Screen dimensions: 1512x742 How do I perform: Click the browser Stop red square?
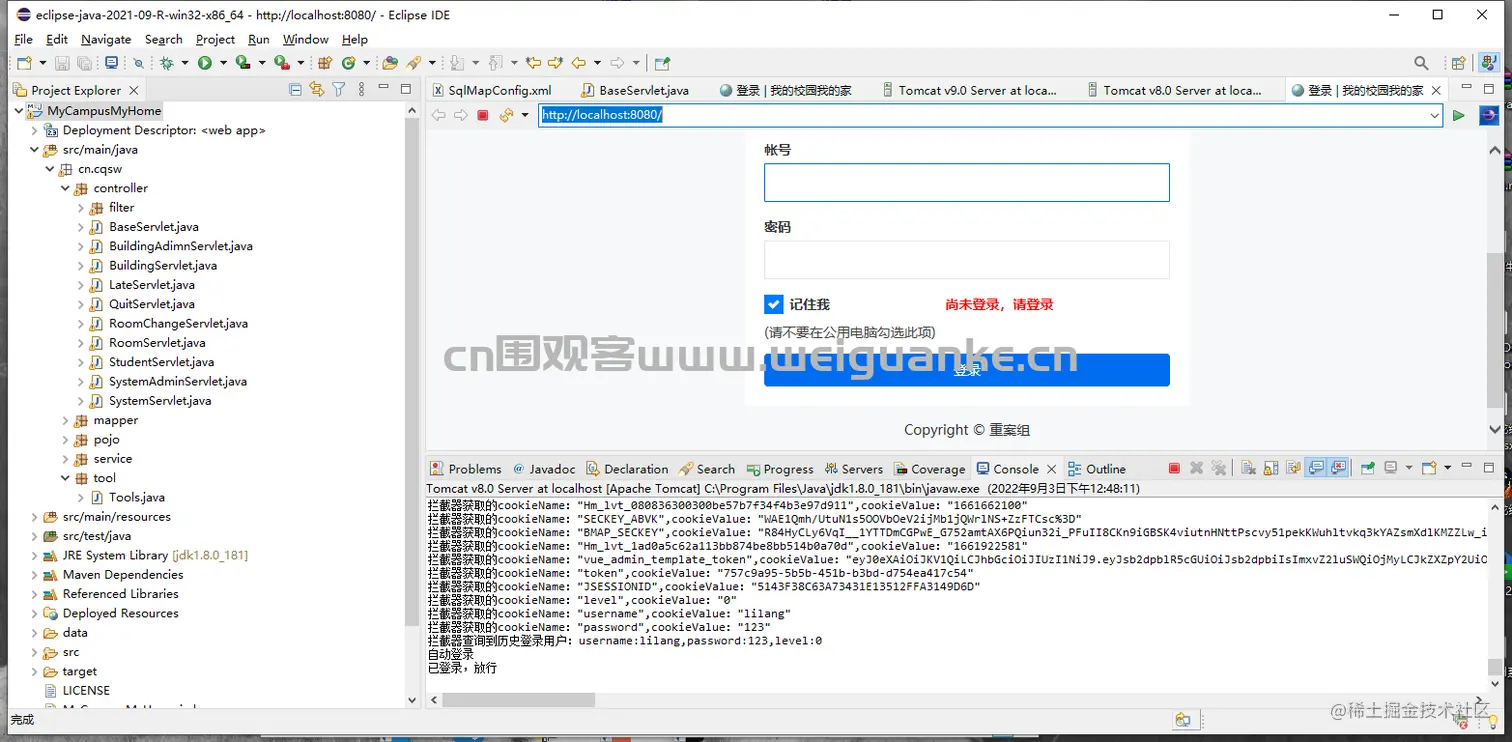click(x=483, y=115)
